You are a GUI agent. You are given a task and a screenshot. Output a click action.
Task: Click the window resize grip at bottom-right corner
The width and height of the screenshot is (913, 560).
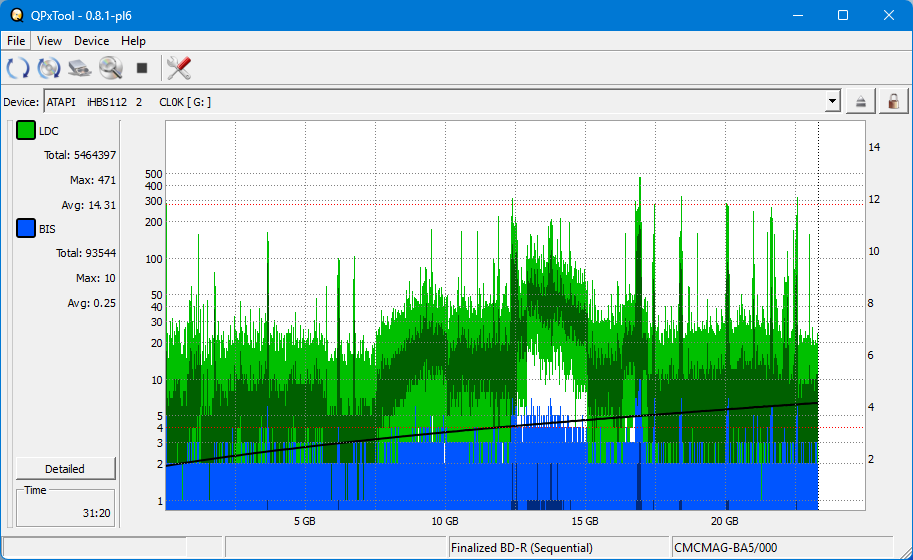click(905, 552)
